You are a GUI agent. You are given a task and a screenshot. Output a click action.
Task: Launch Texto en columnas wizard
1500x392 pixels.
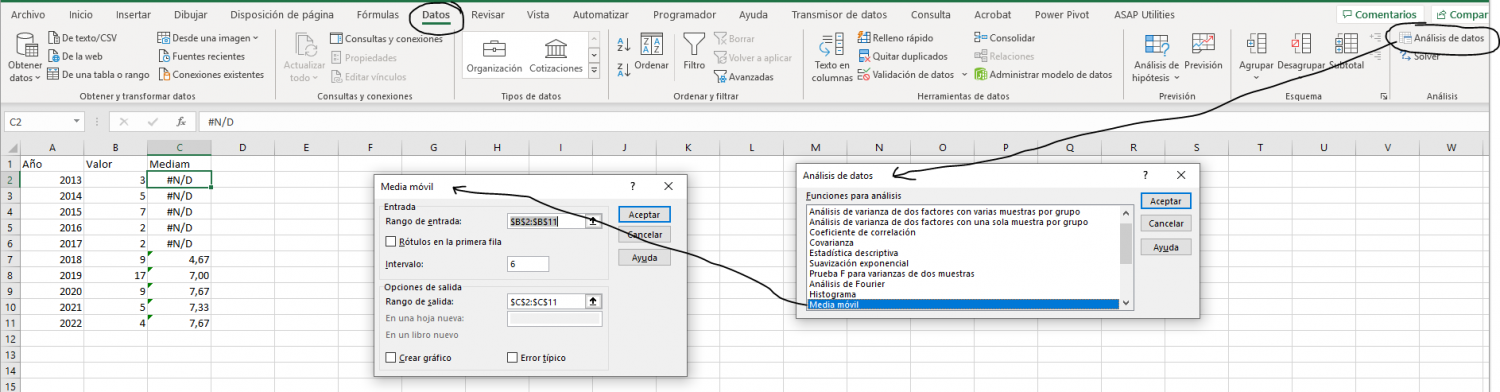(x=832, y=57)
